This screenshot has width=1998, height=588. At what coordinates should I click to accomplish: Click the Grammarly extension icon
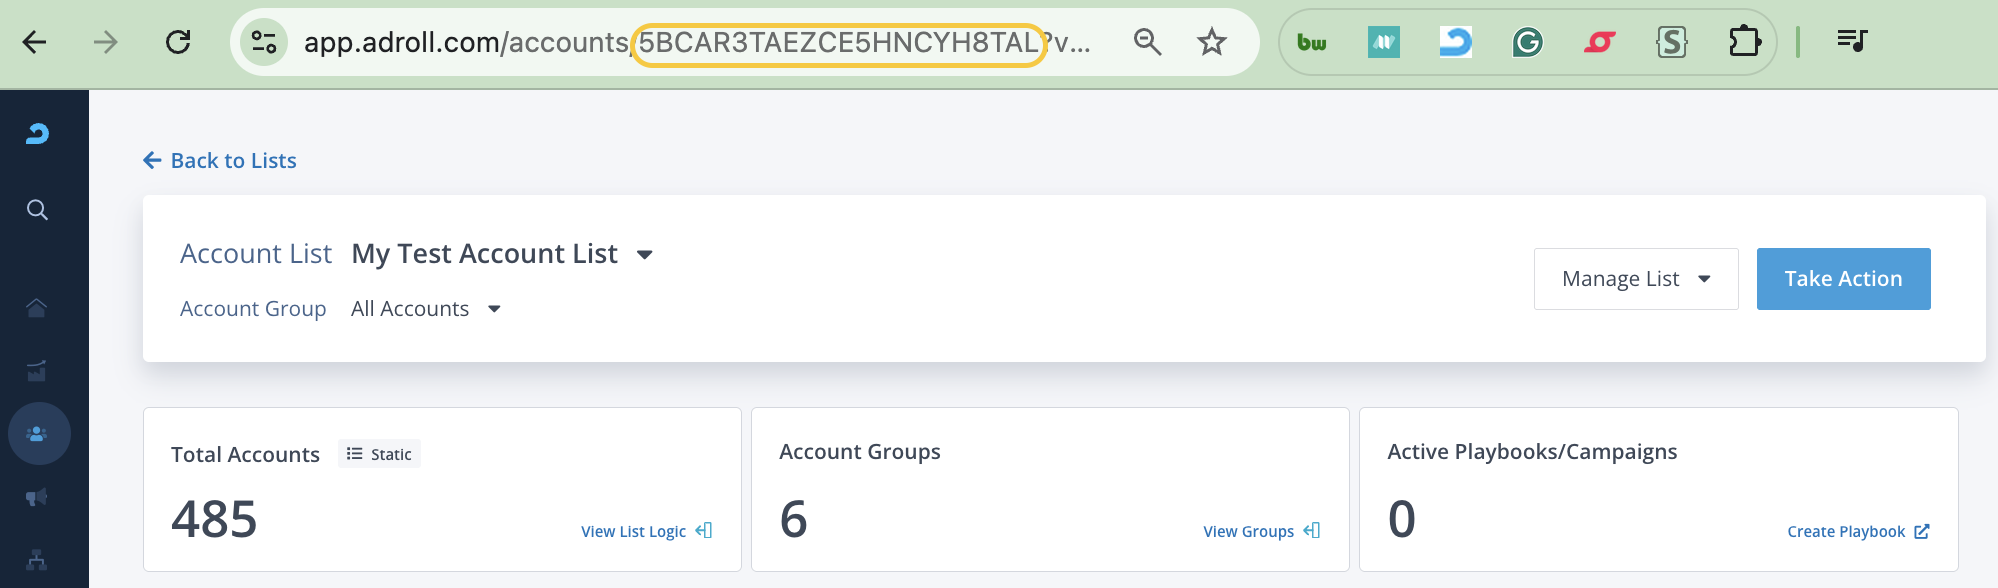point(1527,42)
